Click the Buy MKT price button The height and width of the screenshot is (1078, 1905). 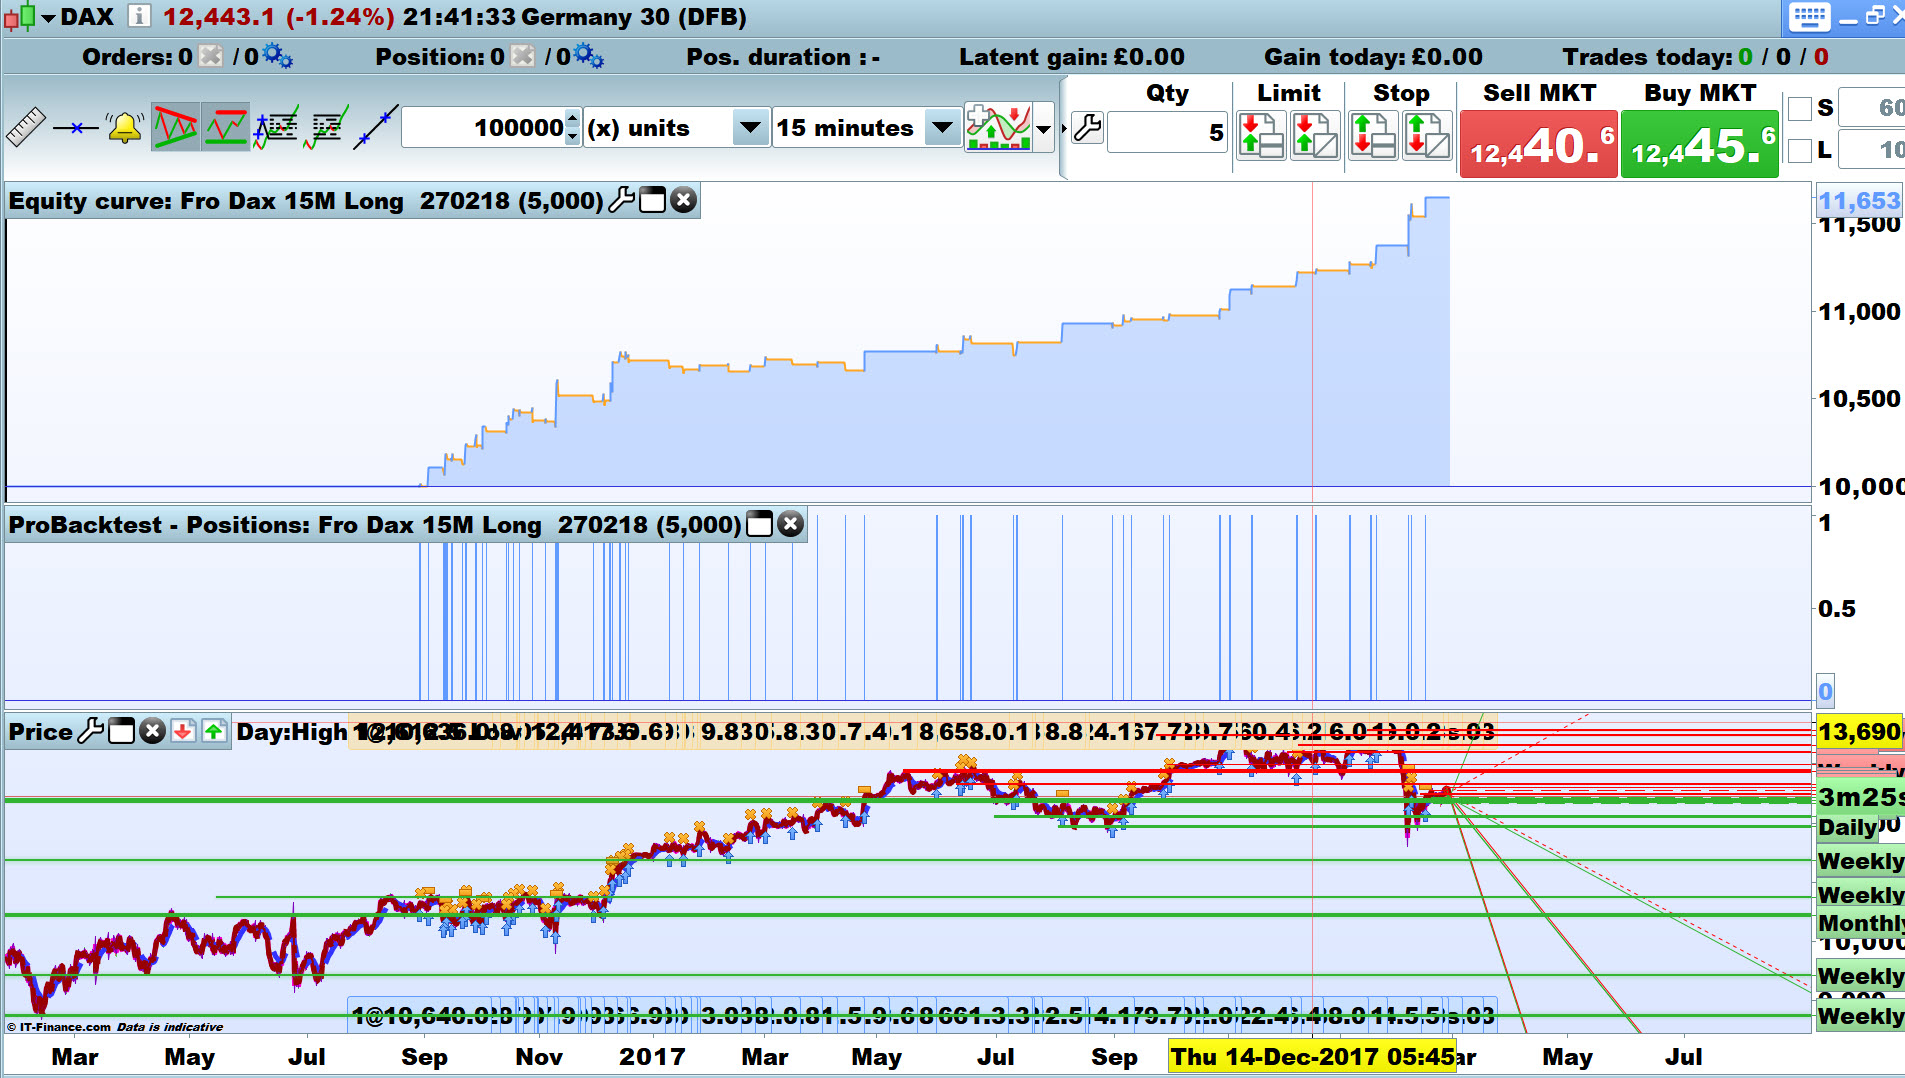(x=1700, y=144)
